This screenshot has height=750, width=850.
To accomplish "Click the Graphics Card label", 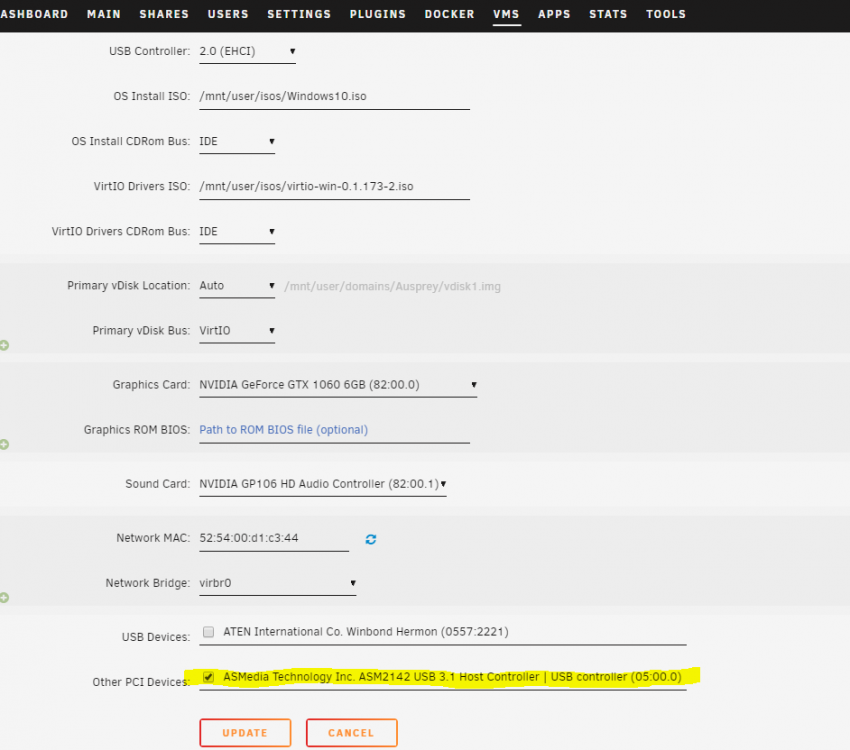I will (x=151, y=385).
